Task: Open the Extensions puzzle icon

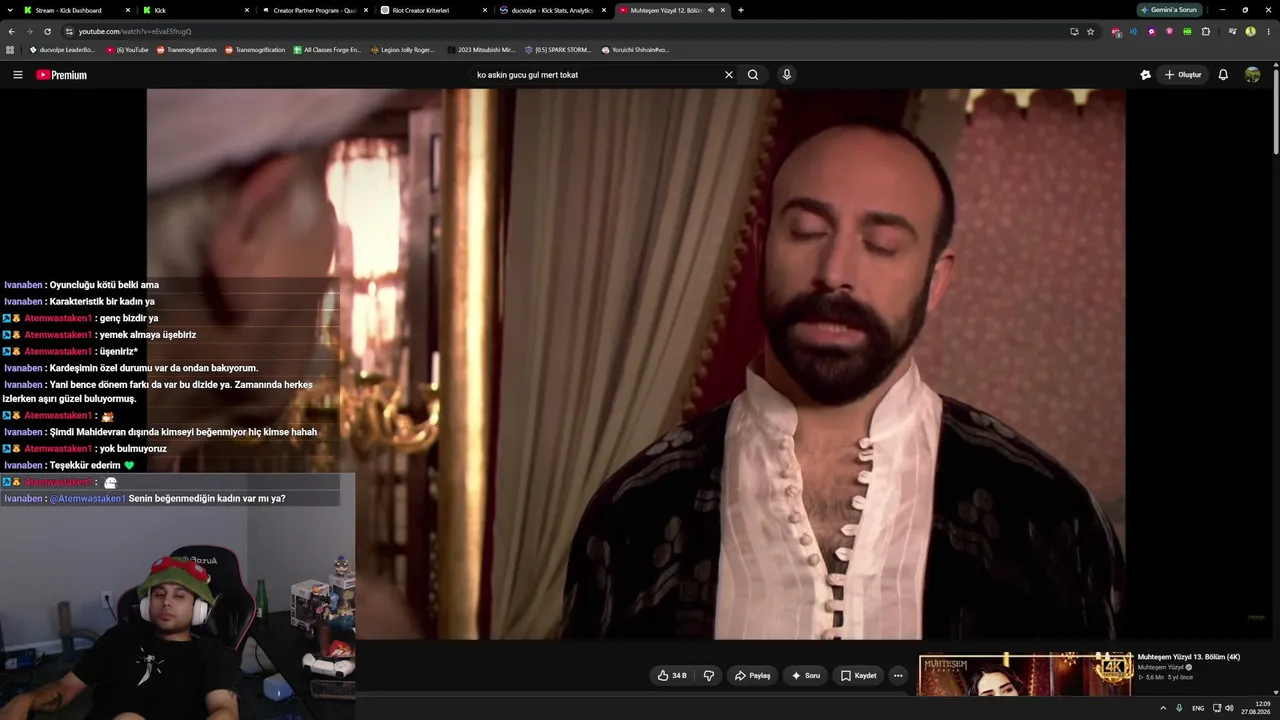Action: [x=1206, y=31]
